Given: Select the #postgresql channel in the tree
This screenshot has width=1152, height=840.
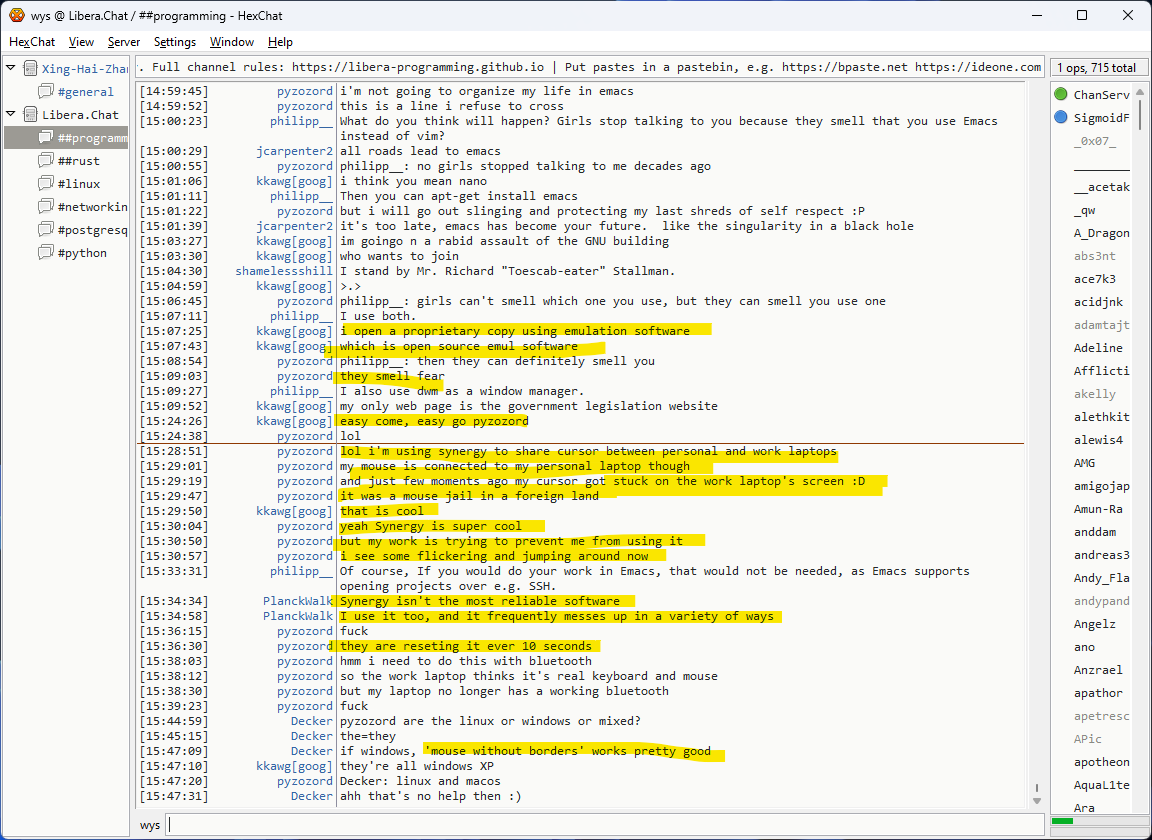Looking at the screenshot, I should 92,230.
